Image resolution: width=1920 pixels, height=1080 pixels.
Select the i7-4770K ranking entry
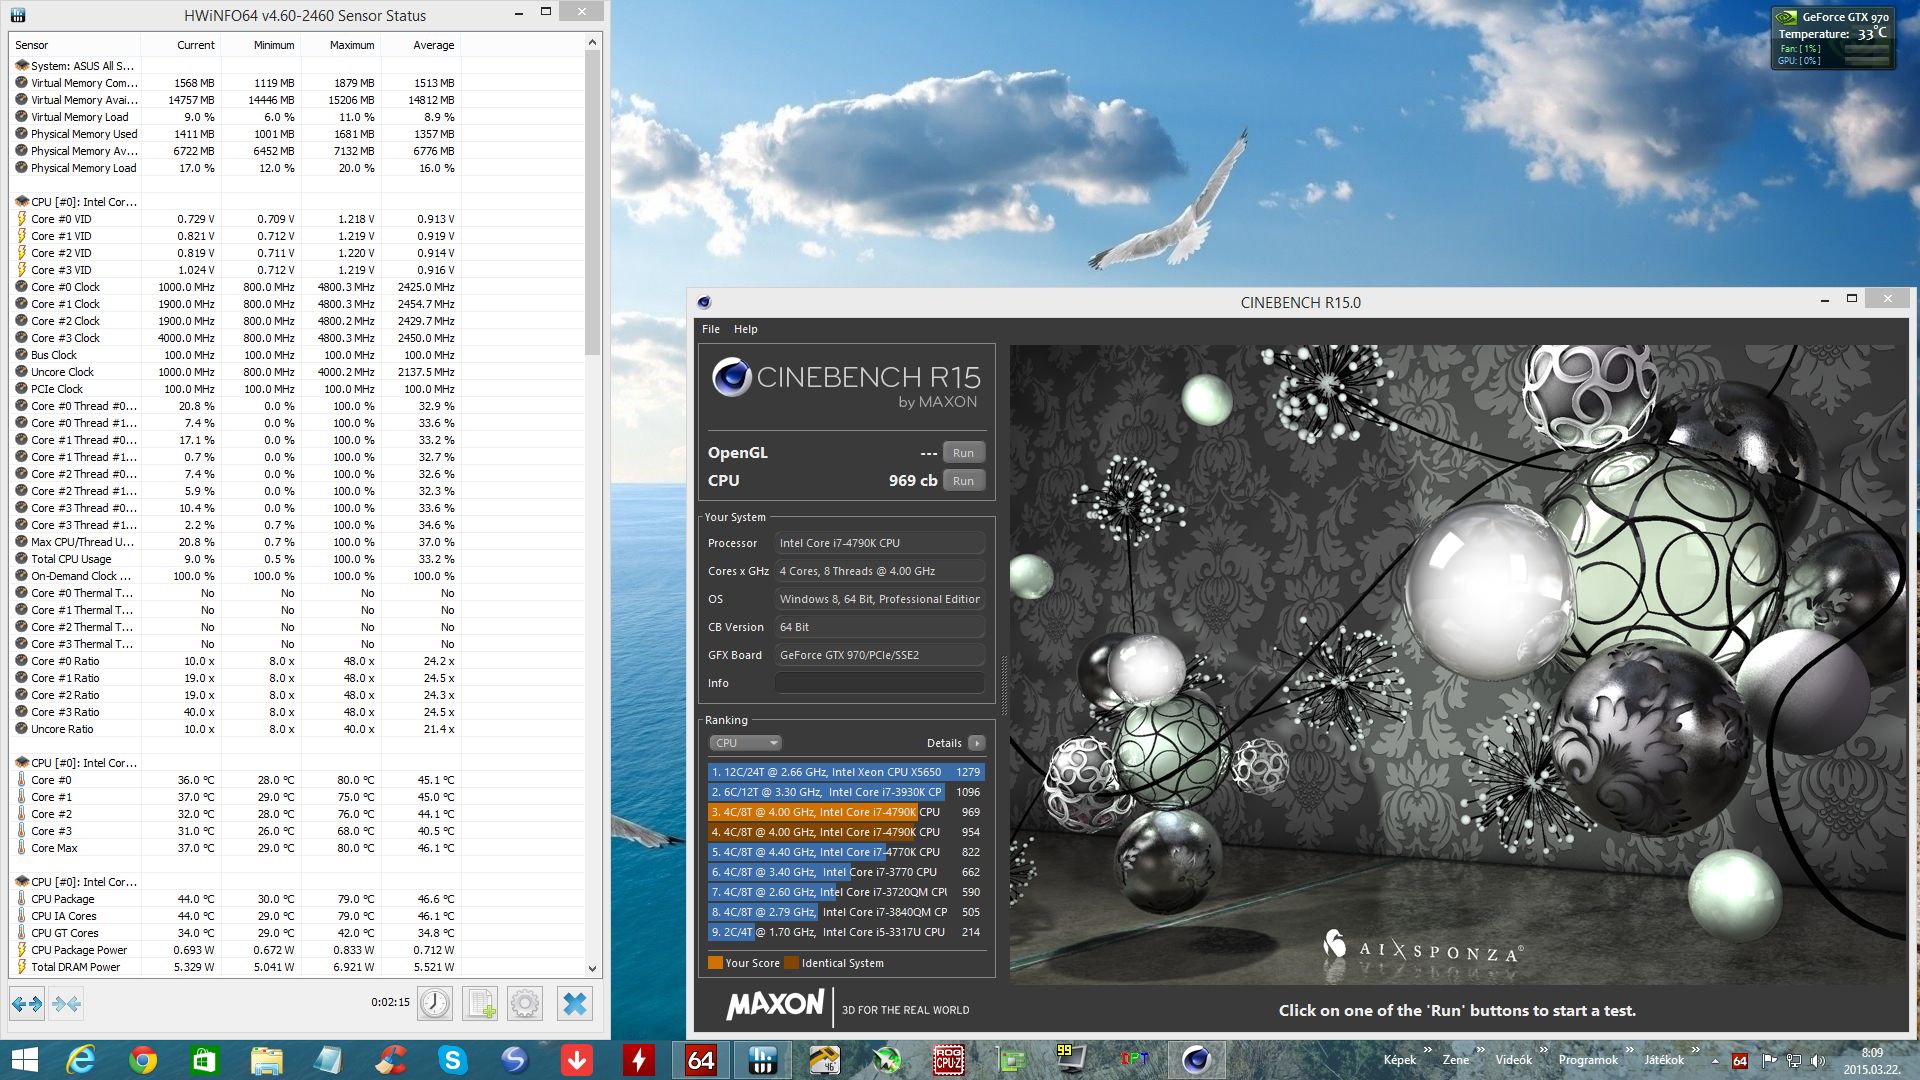[x=846, y=852]
